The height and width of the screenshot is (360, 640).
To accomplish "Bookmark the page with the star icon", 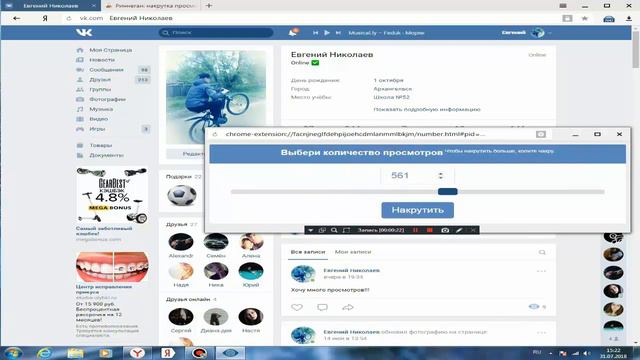I will (x=584, y=18).
